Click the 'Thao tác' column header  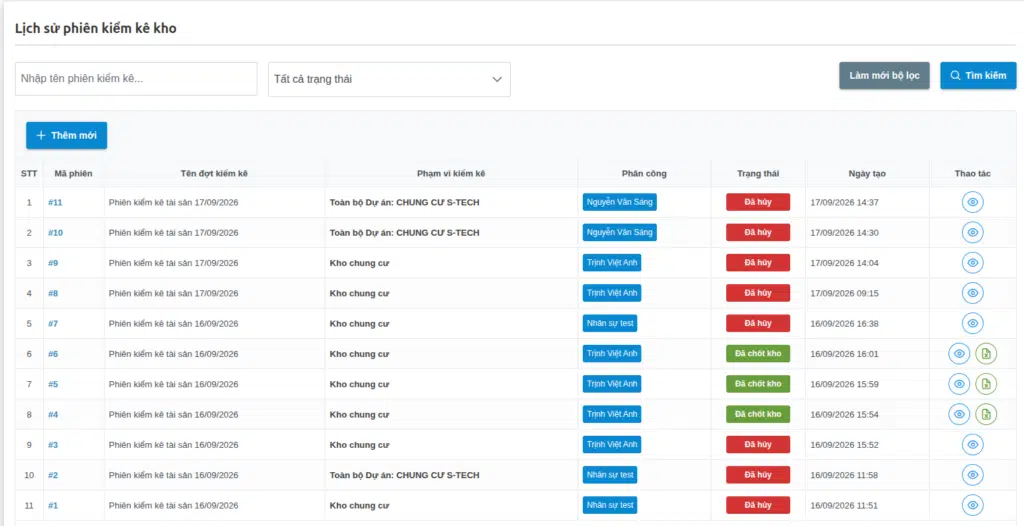tap(972, 173)
